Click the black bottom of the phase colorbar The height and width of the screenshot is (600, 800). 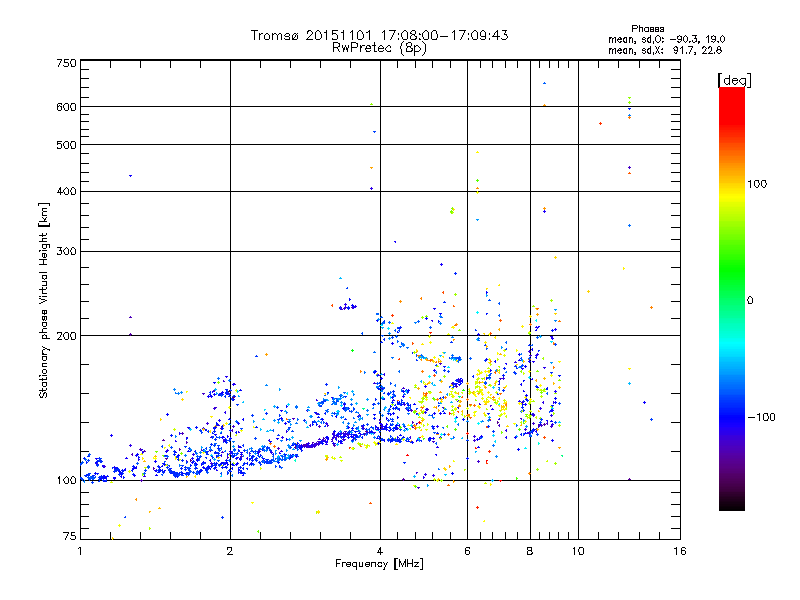point(732,503)
